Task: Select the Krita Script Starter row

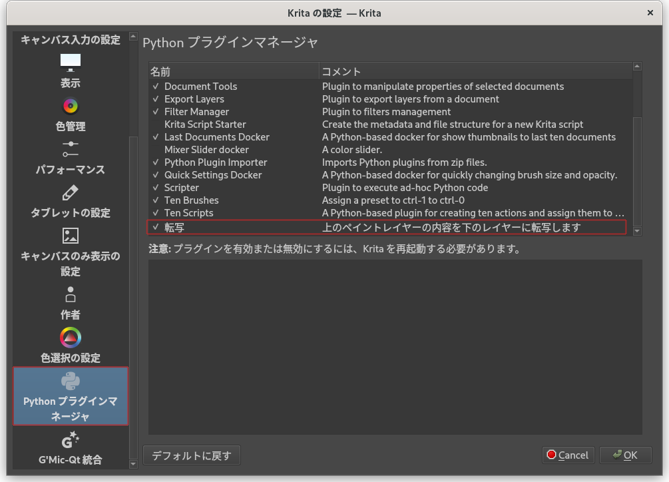Action: (x=390, y=125)
